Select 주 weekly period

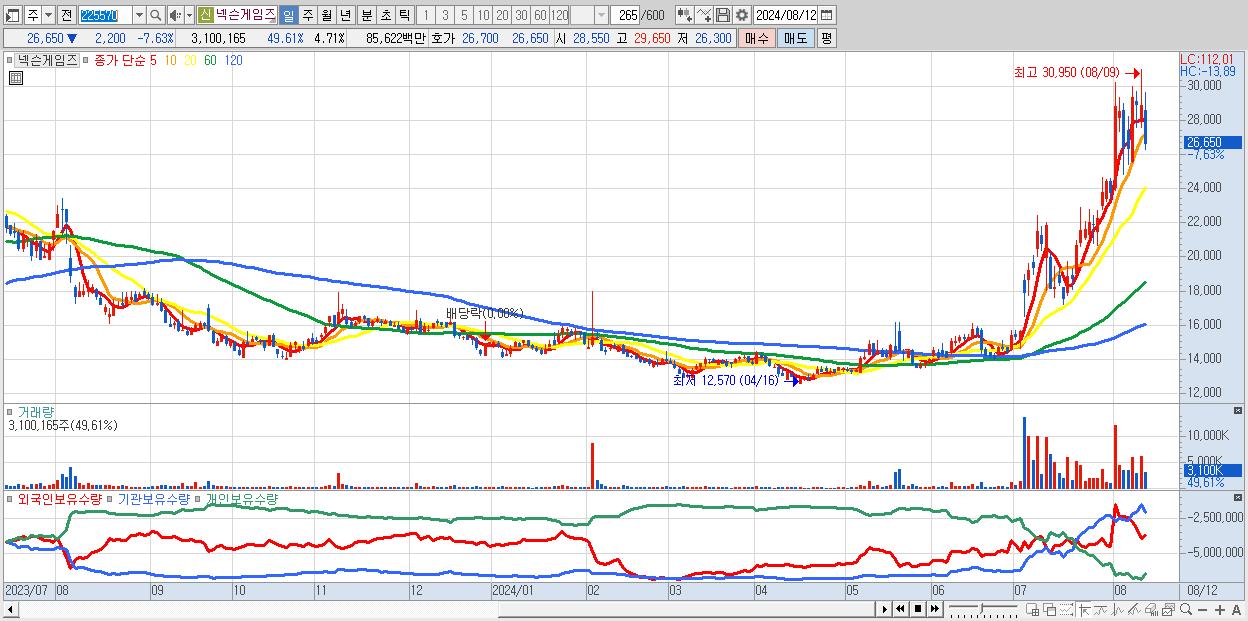pos(308,15)
